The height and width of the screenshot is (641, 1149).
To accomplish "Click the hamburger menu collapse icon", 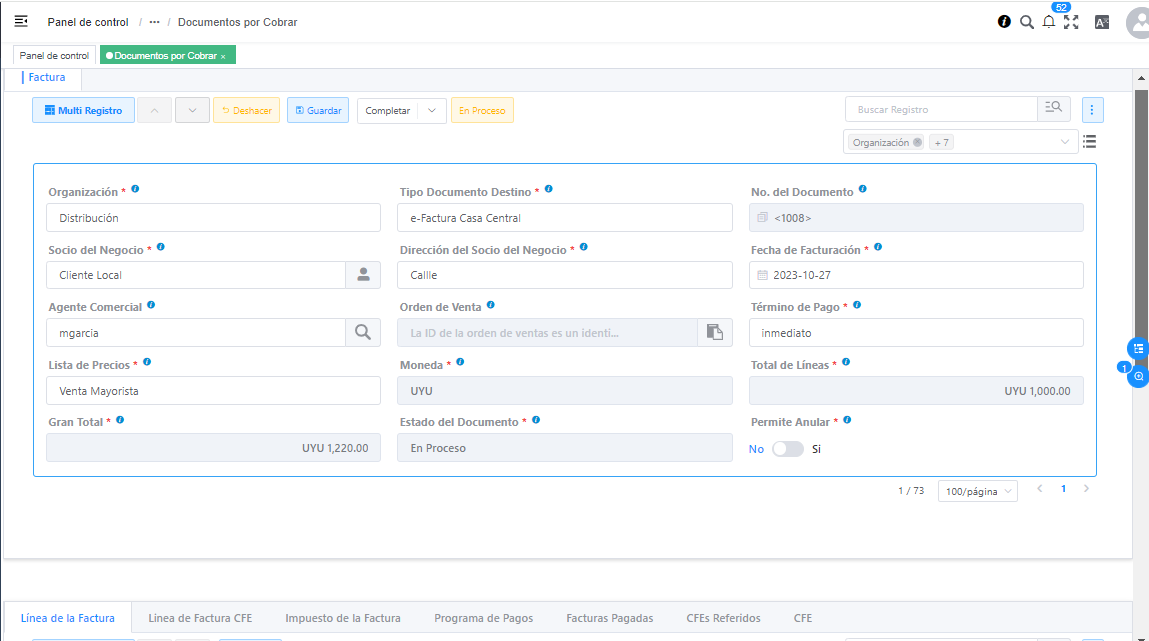I will 21,21.
